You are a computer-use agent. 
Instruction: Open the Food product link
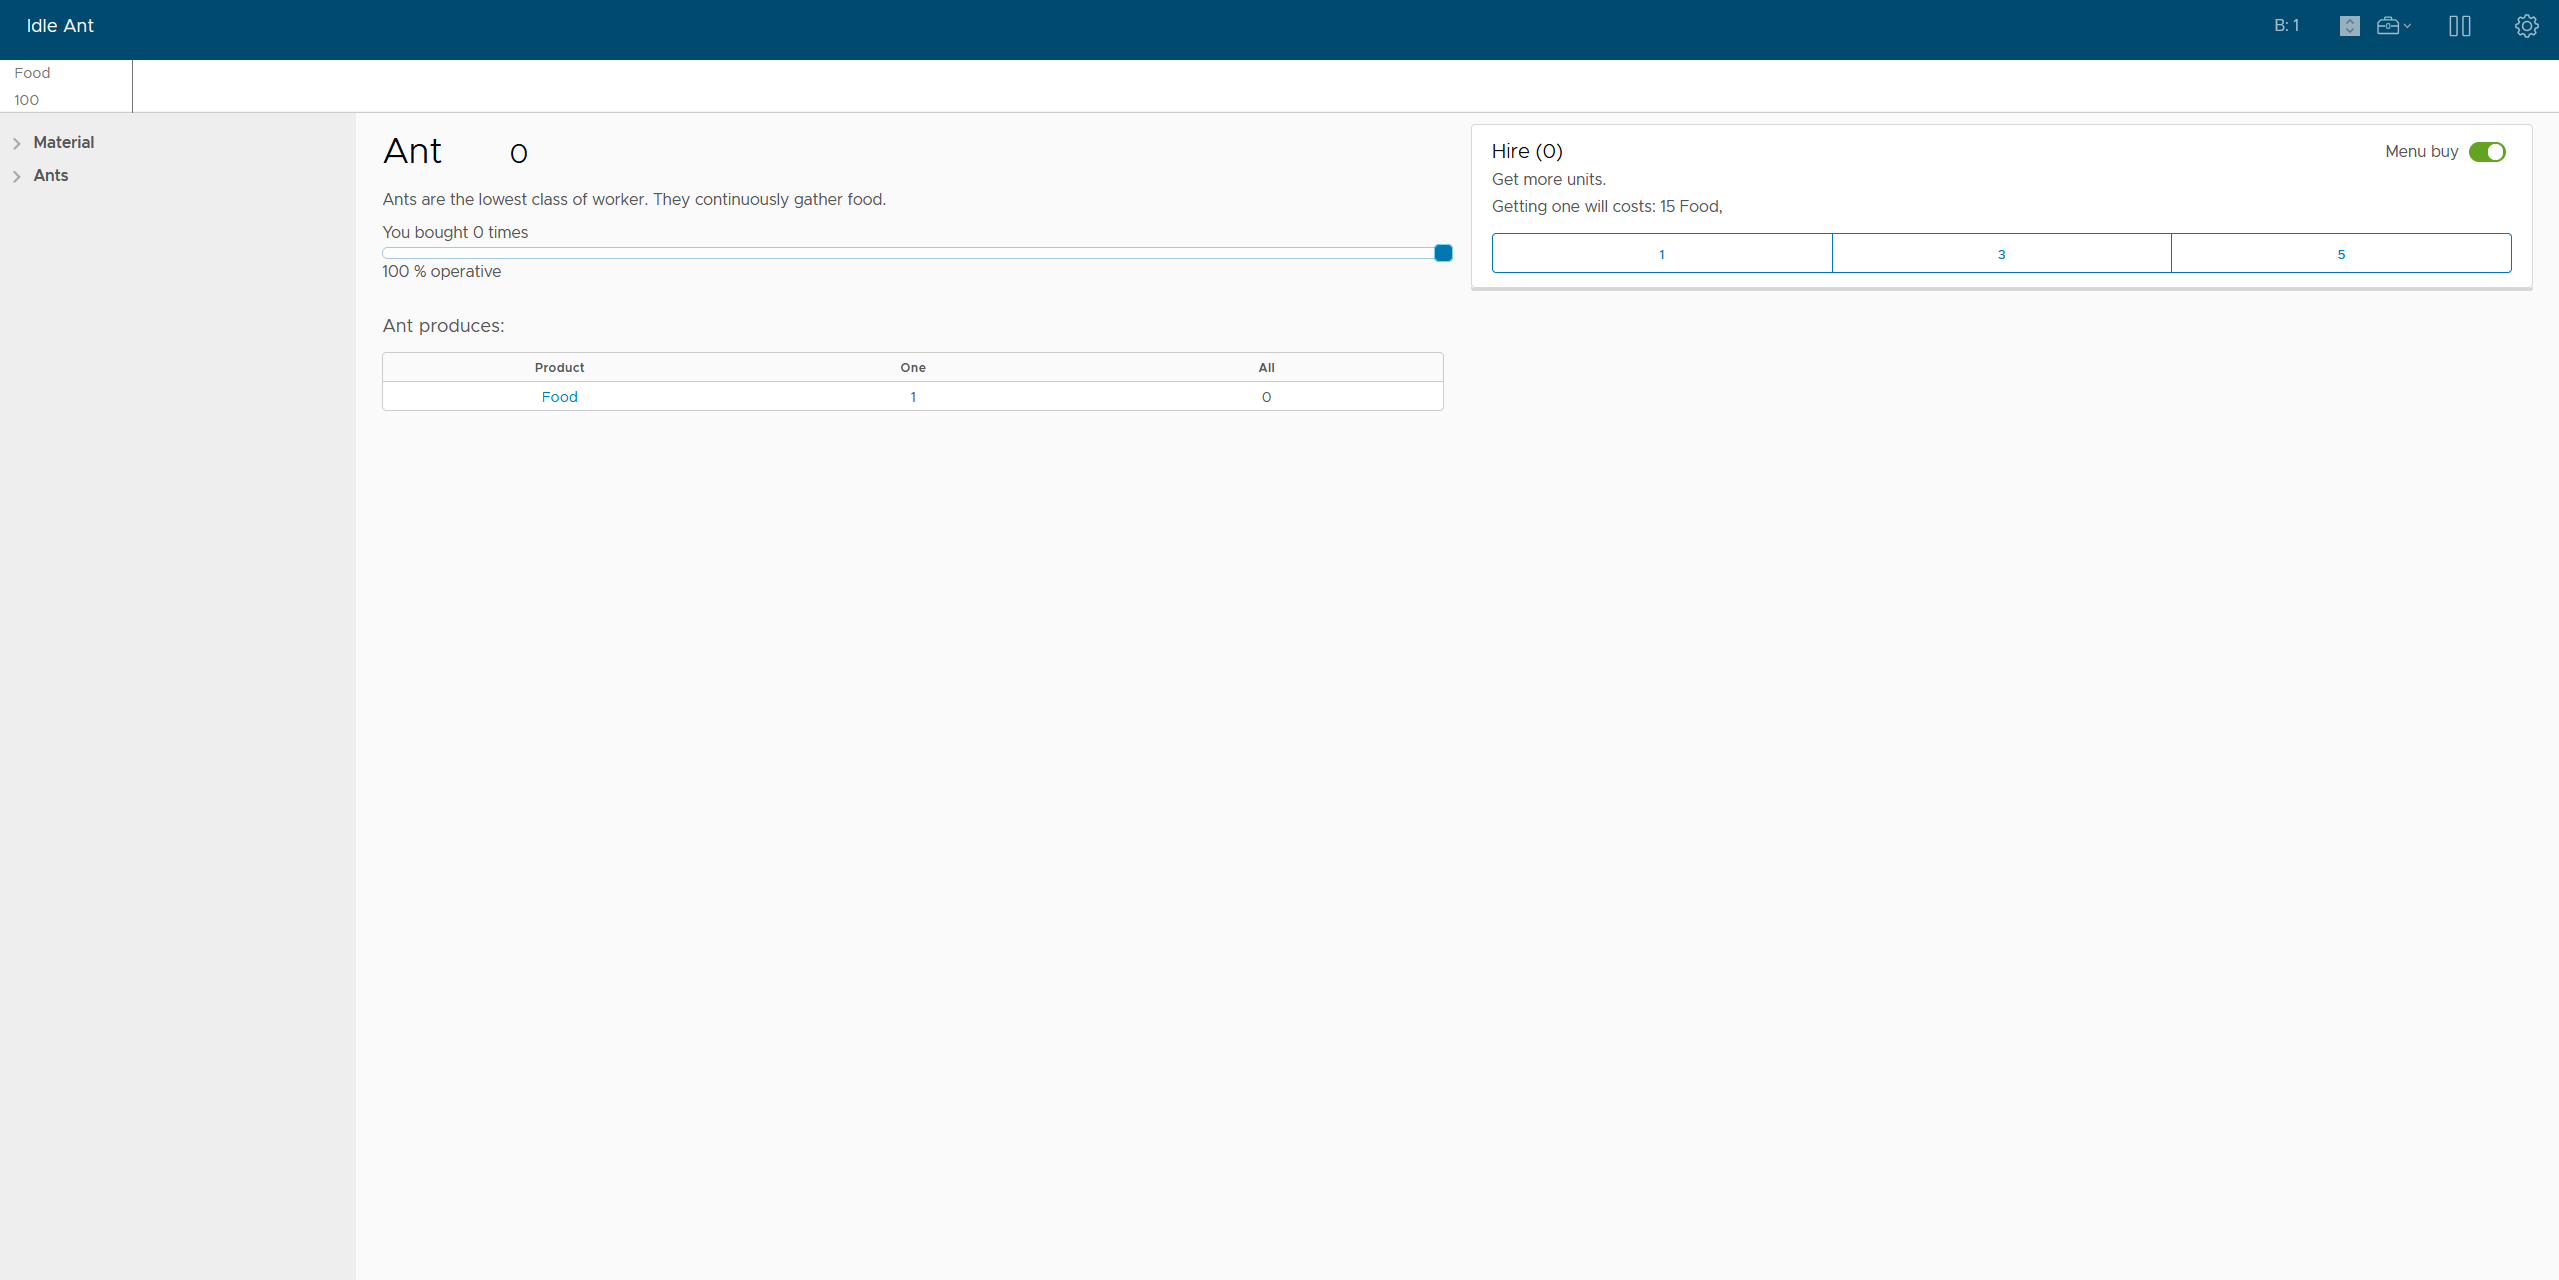tap(560, 397)
